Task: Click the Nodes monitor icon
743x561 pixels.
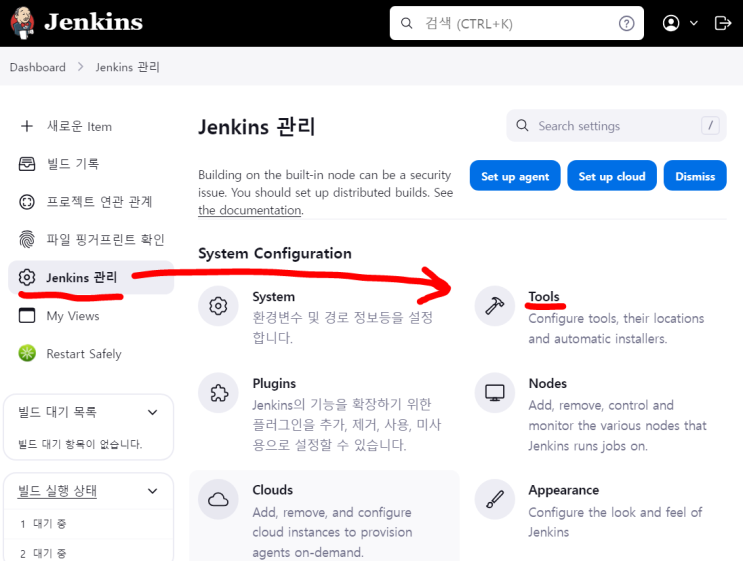Action: (495, 393)
